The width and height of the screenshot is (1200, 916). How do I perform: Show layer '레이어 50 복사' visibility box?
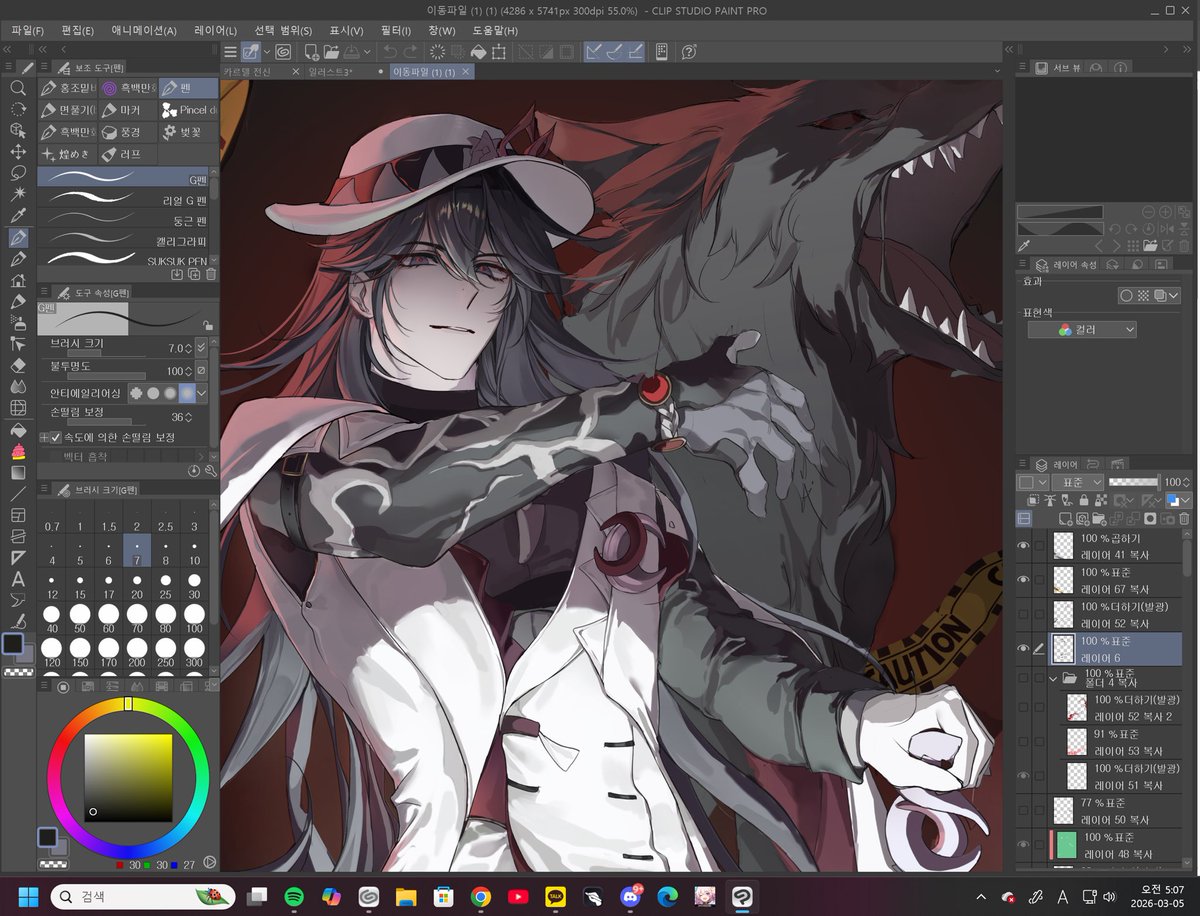1023,809
